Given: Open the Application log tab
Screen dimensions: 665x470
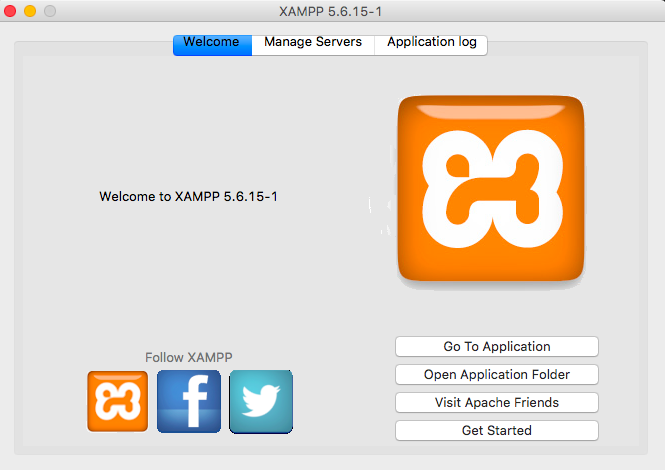Looking at the screenshot, I should pyautogui.click(x=431, y=45).
